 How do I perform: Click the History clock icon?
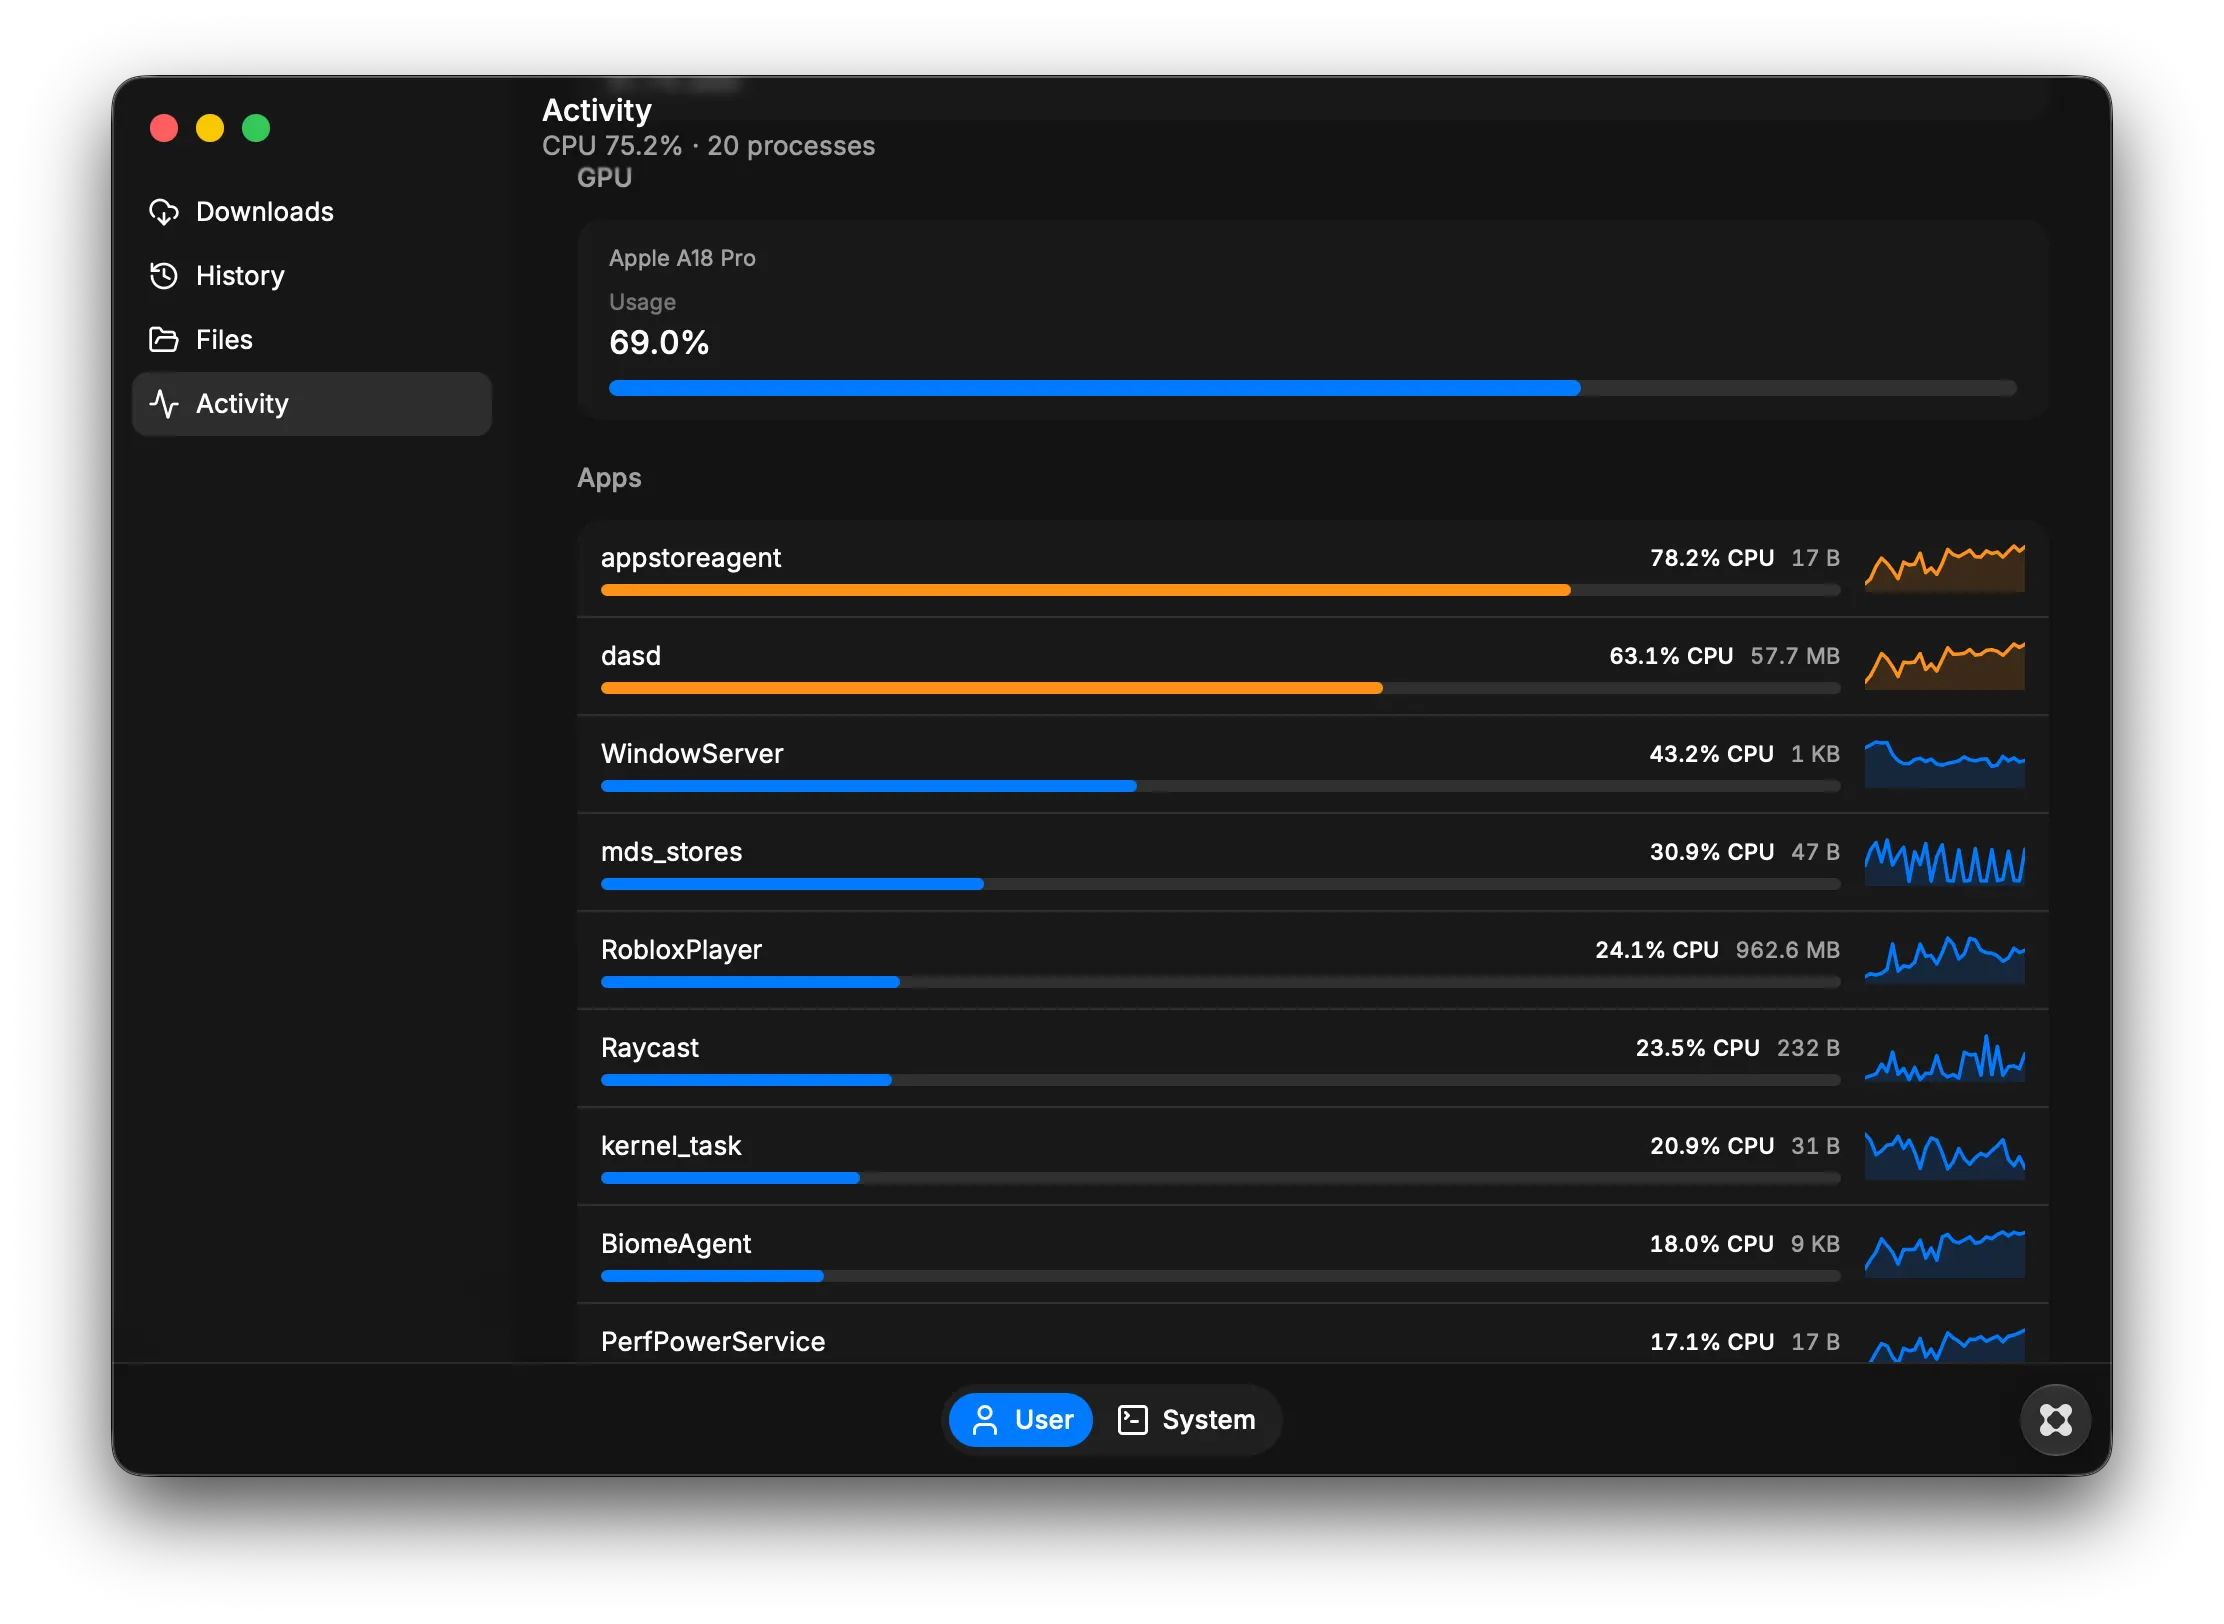164,276
